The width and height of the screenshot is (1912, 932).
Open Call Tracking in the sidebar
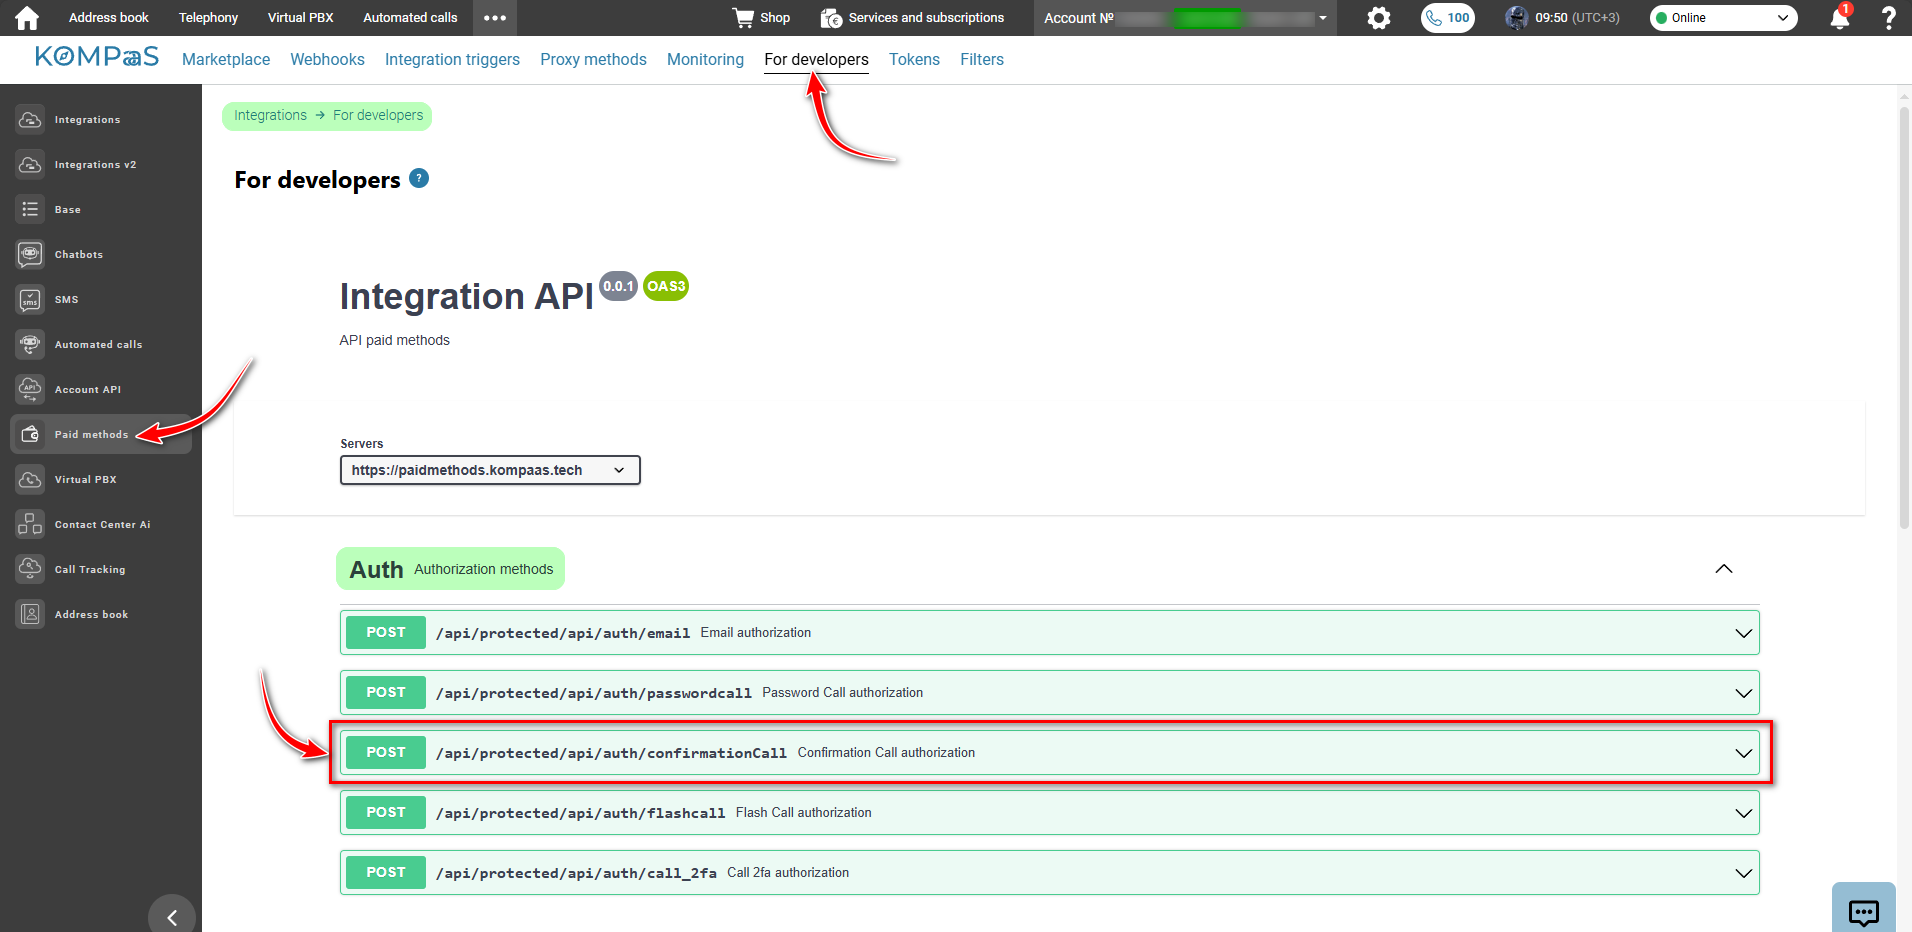pos(100,570)
